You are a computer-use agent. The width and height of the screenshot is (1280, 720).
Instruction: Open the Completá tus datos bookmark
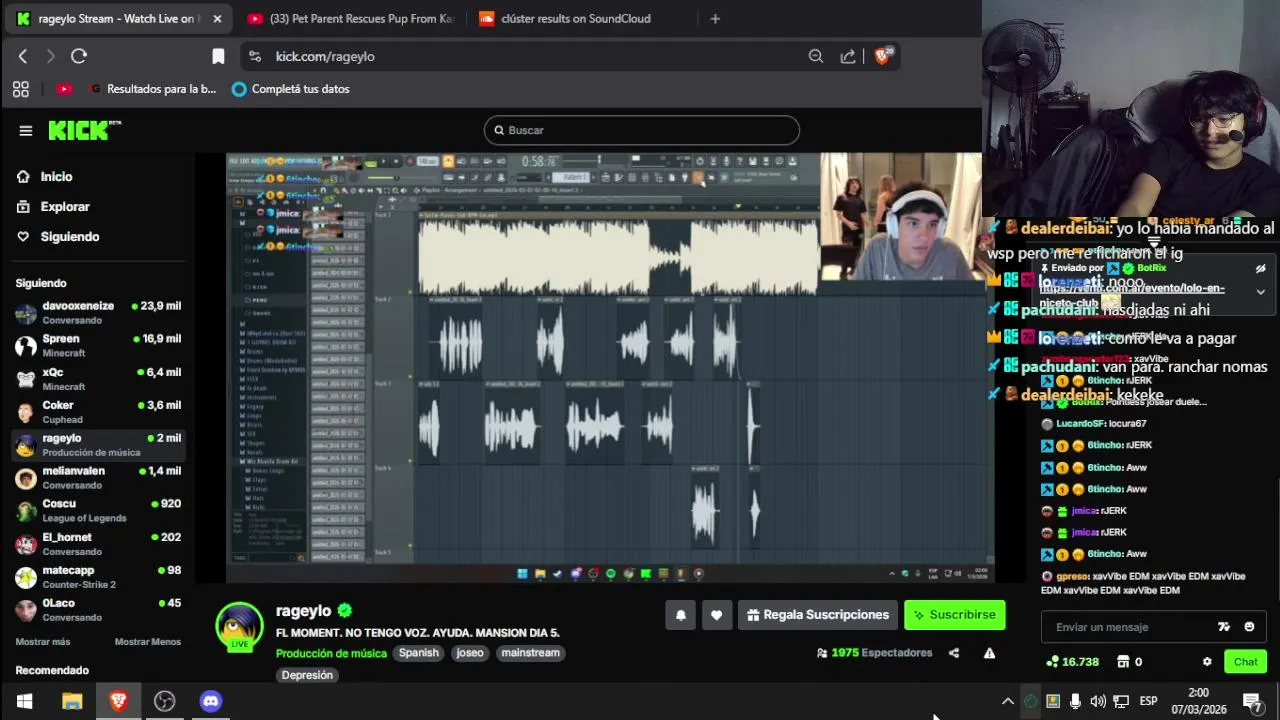tap(290, 89)
